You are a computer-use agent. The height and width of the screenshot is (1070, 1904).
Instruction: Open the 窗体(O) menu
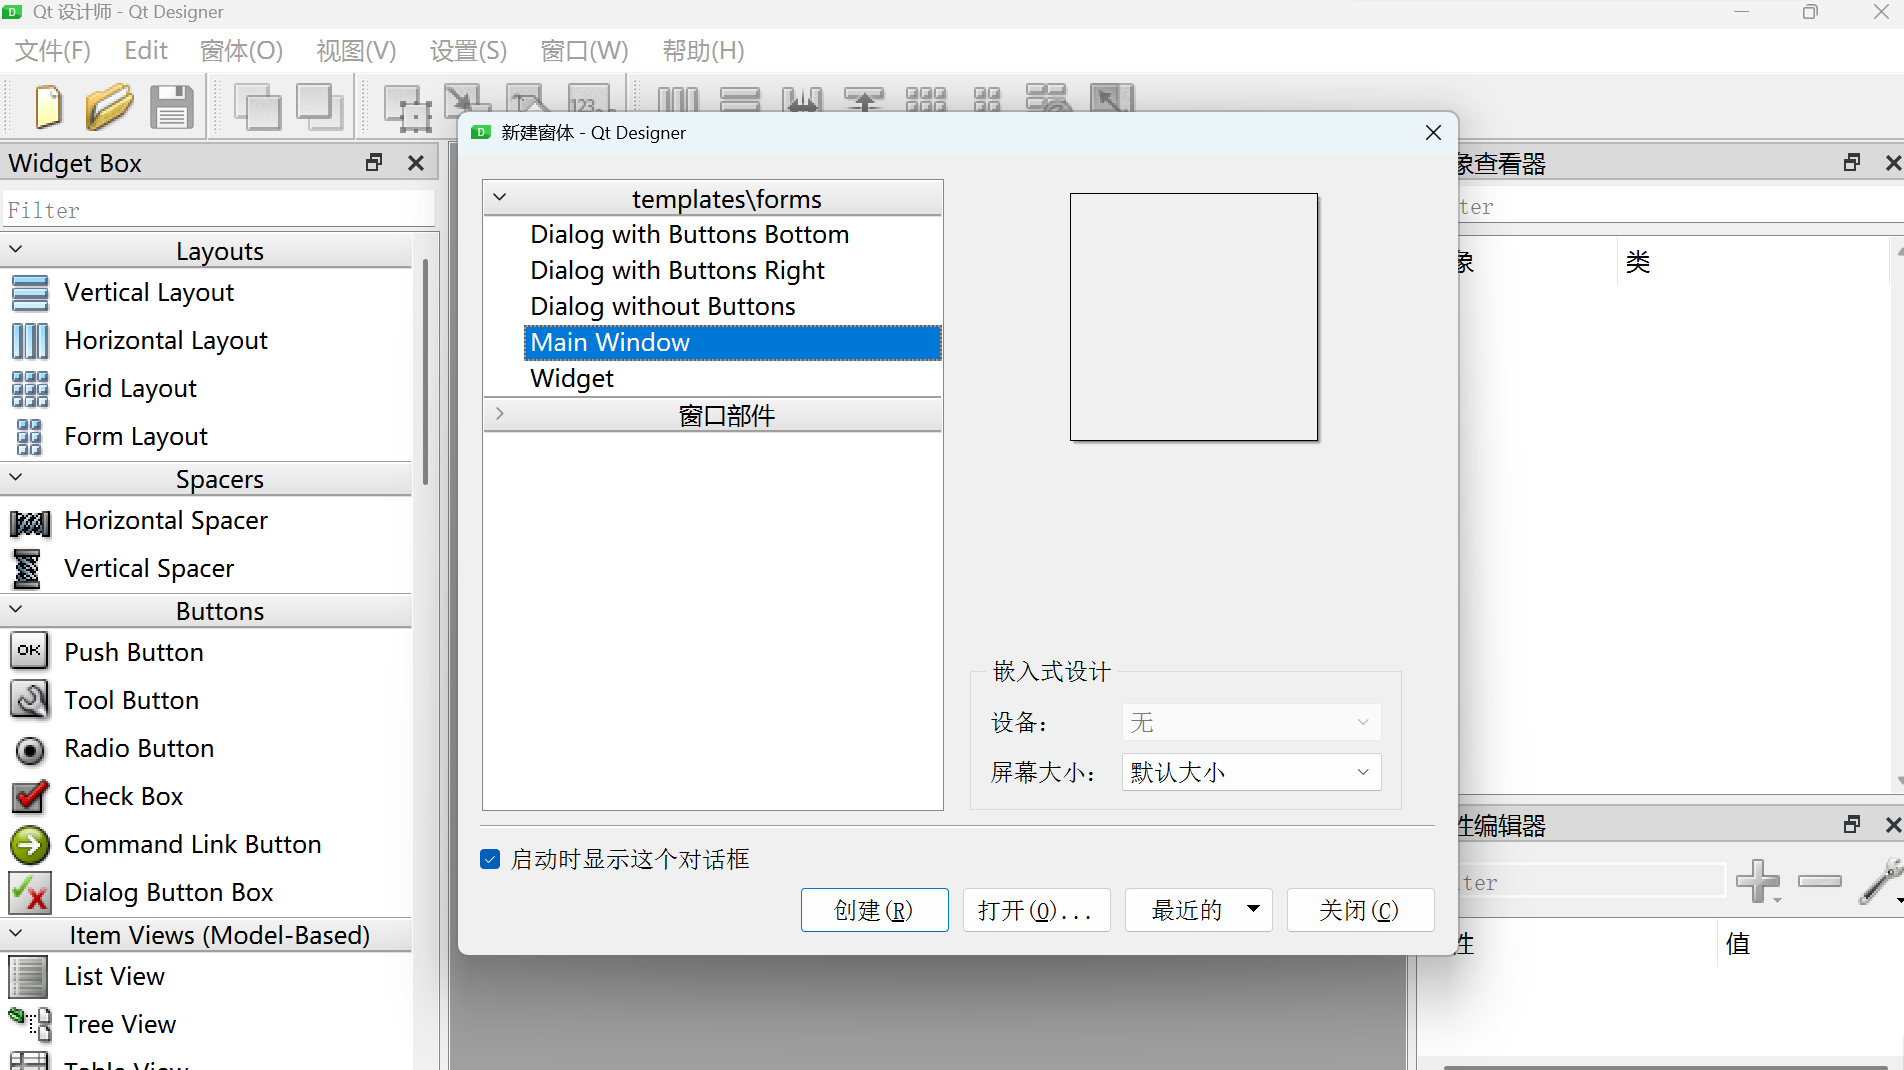(x=241, y=51)
